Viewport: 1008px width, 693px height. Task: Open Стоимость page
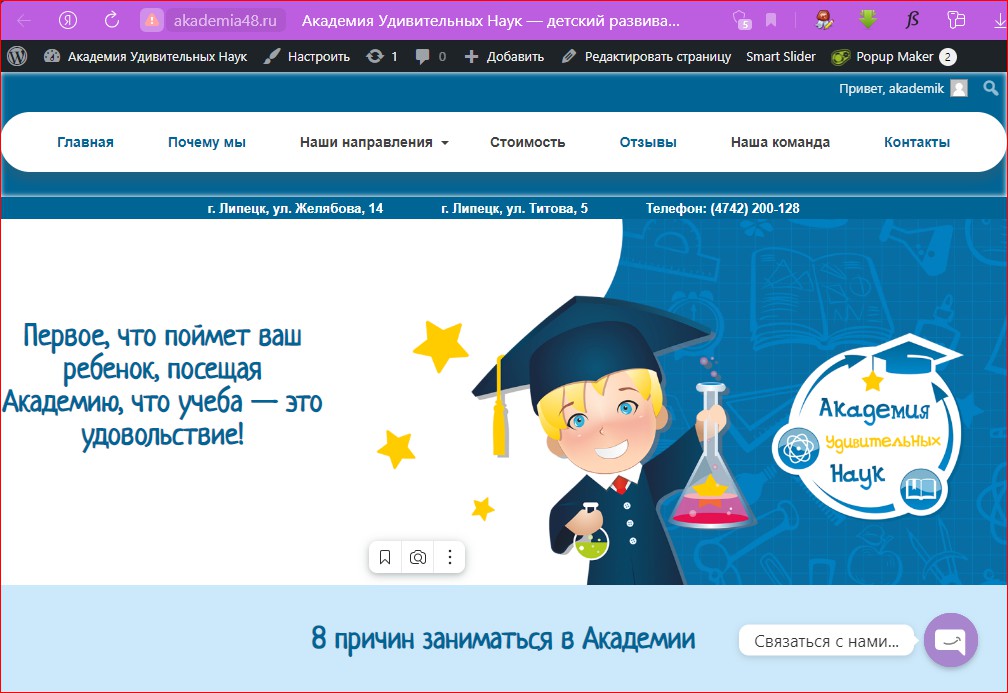pyautogui.click(x=528, y=142)
